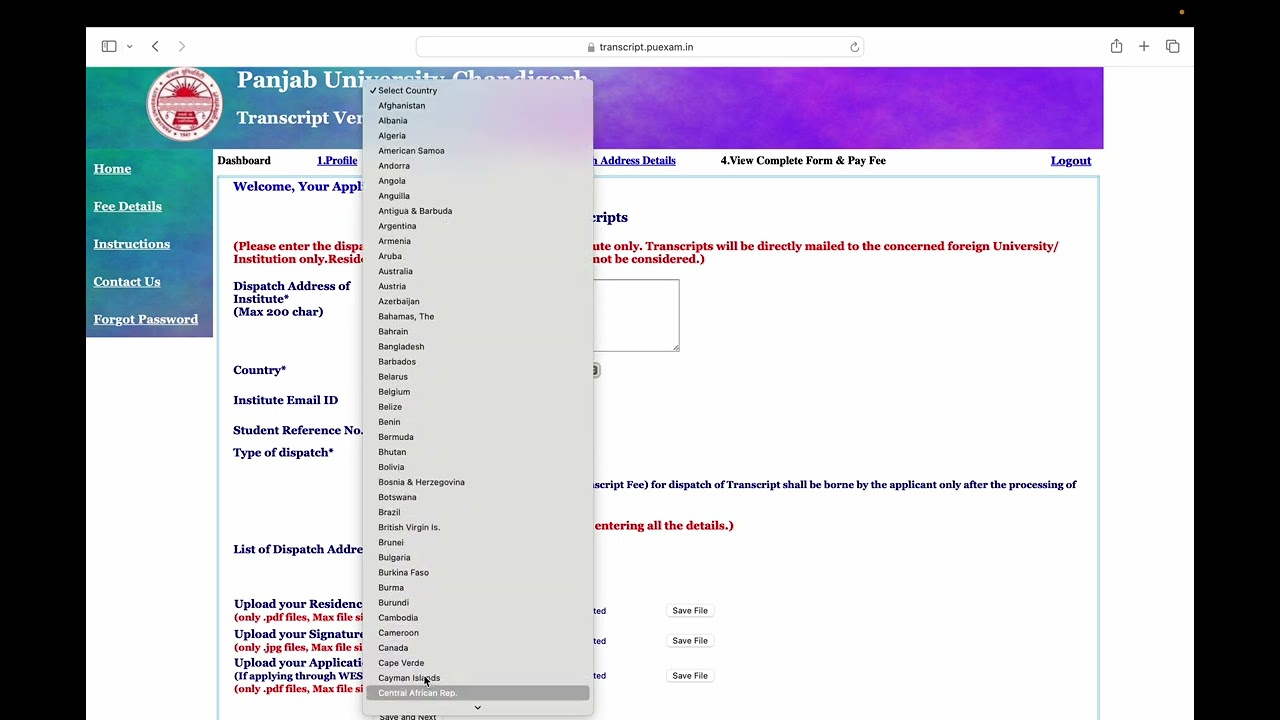1280x720 pixels.
Task: Open the Address Details step link
Action: (634, 161)
